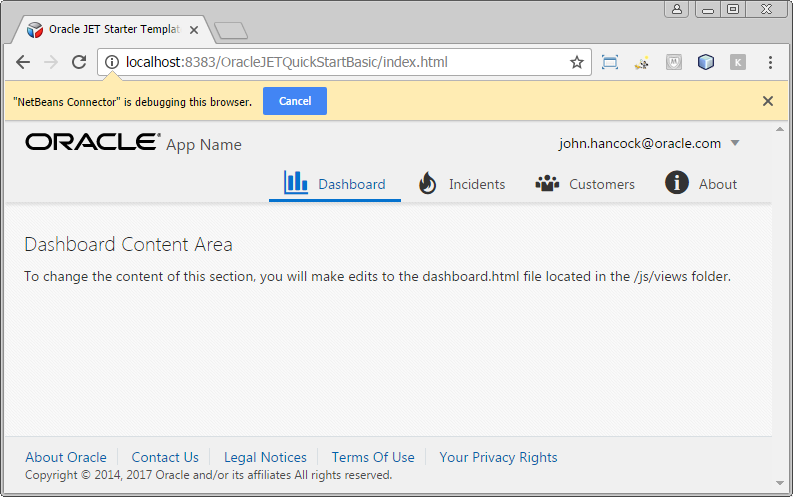Reload the page
Viewport: 793px width, 497px height.
coord(79,62)
